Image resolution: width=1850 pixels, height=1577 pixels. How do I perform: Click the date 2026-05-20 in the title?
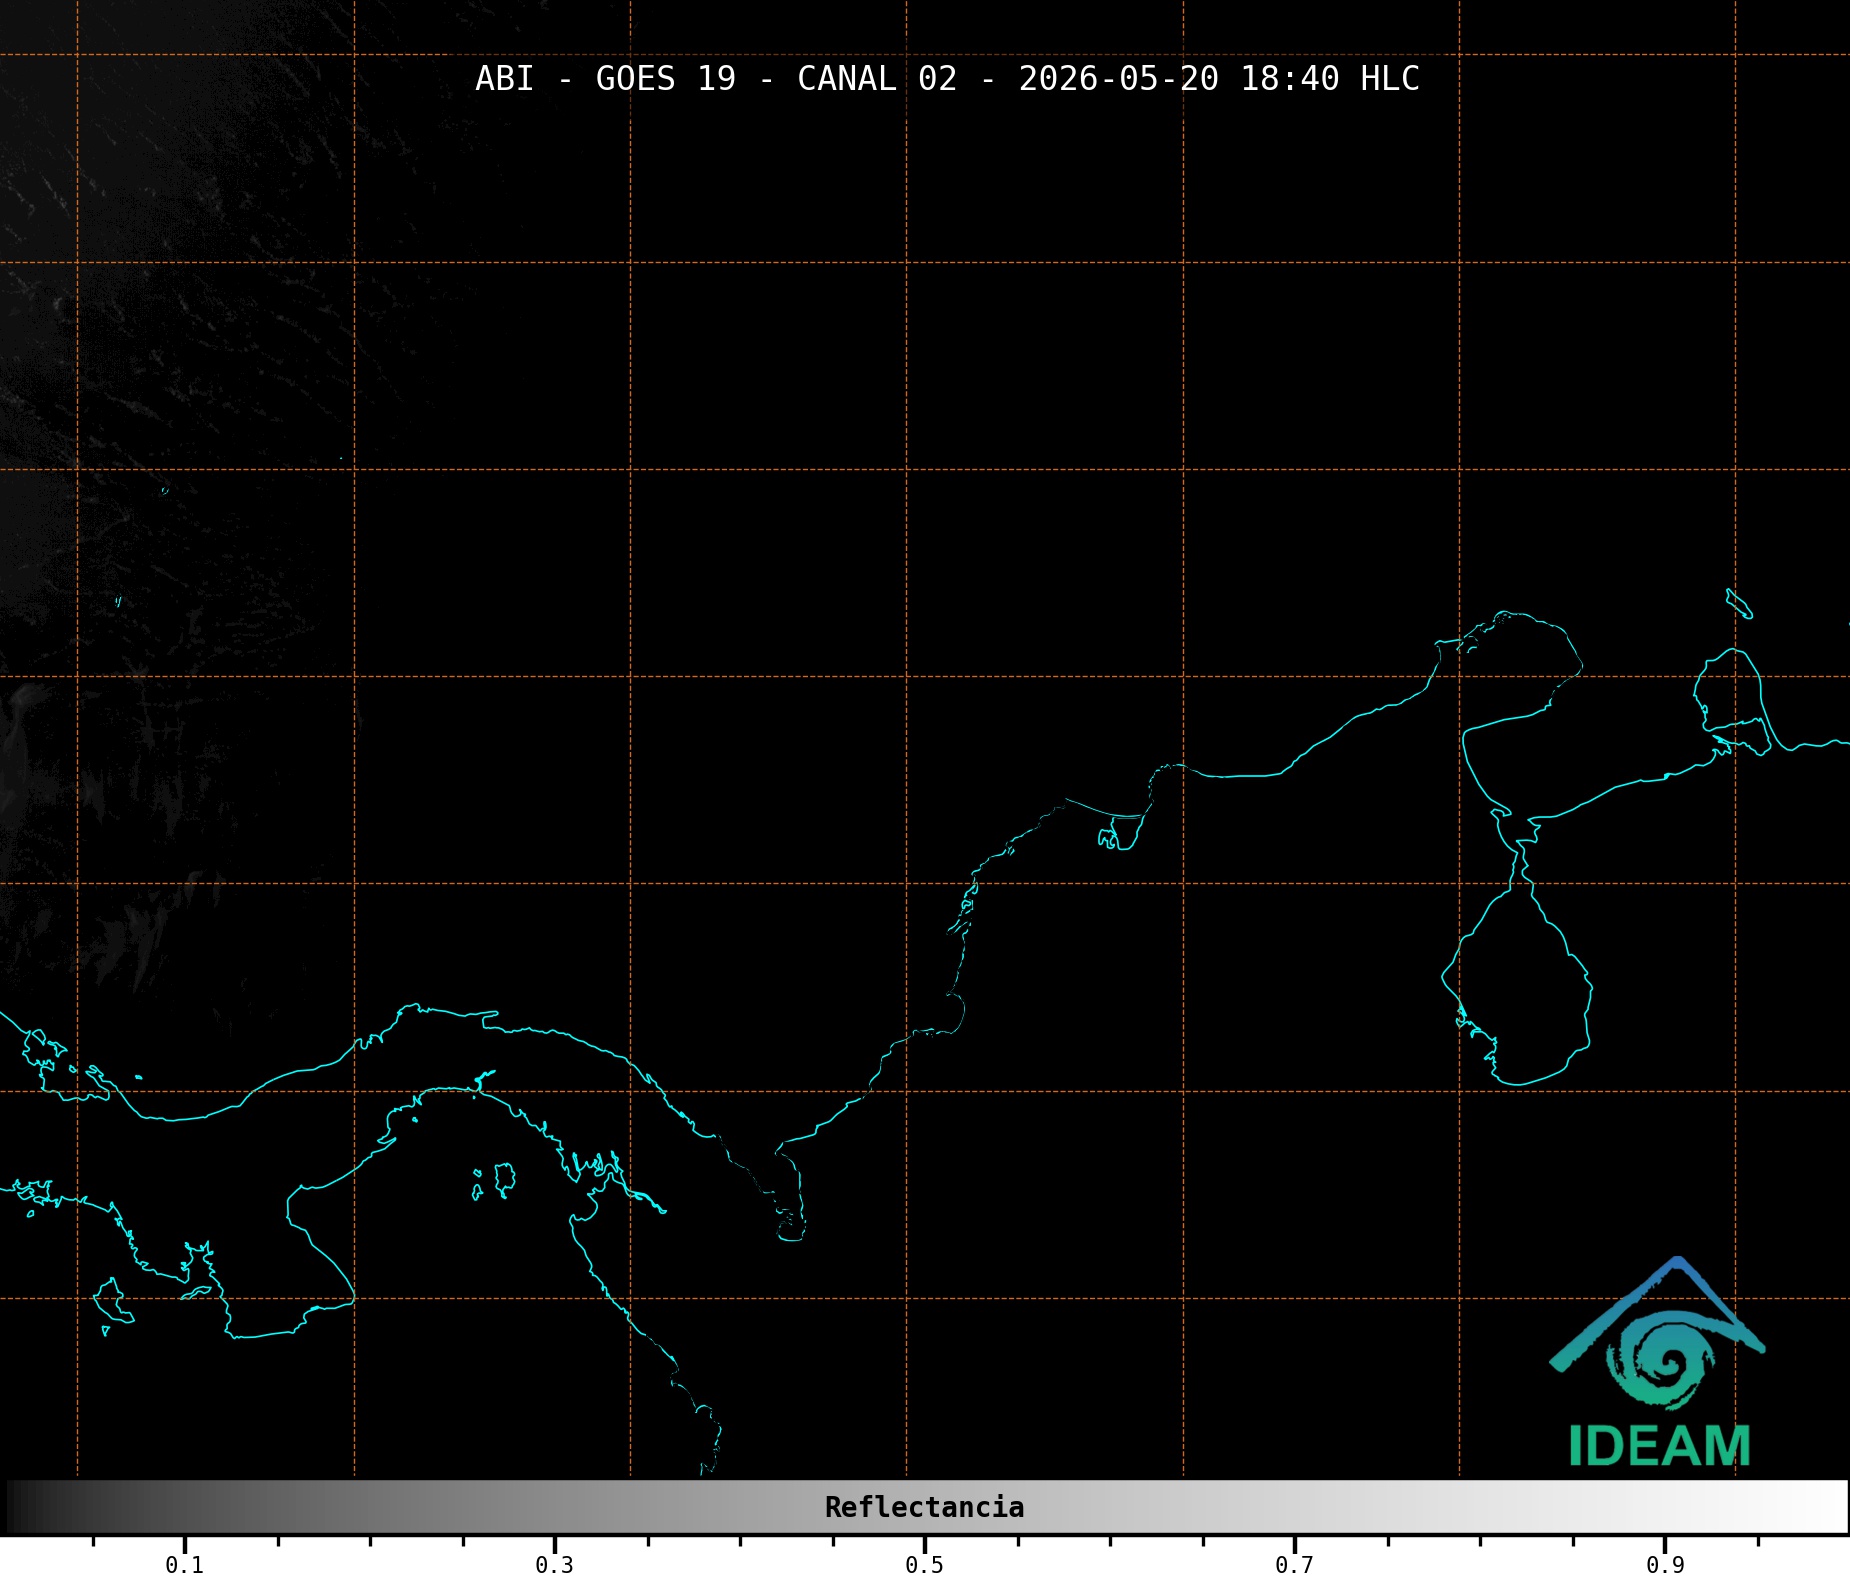[x=1118, y=79]
